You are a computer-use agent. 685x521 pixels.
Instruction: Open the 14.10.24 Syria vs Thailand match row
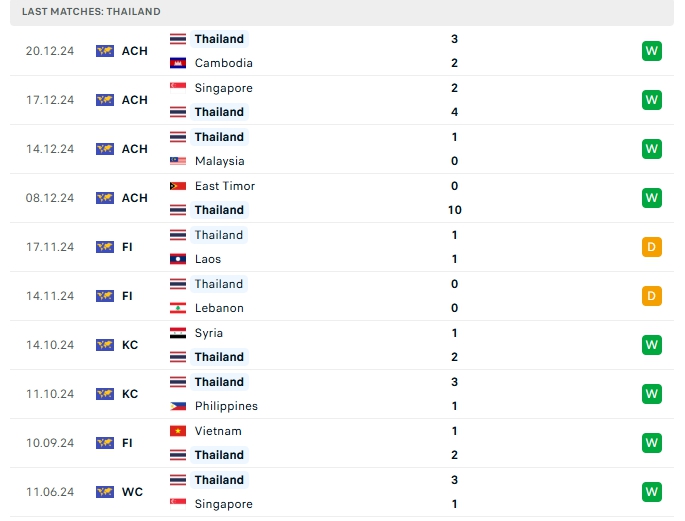coord(340,345)
